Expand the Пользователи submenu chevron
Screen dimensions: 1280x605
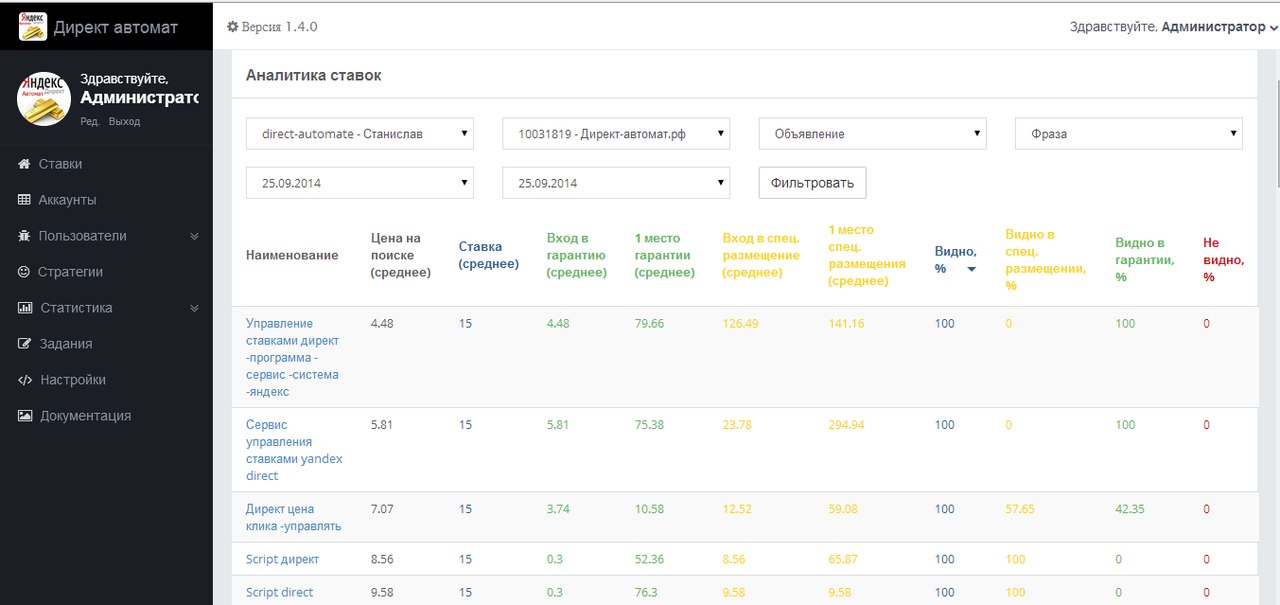click(x=195, y=237)
